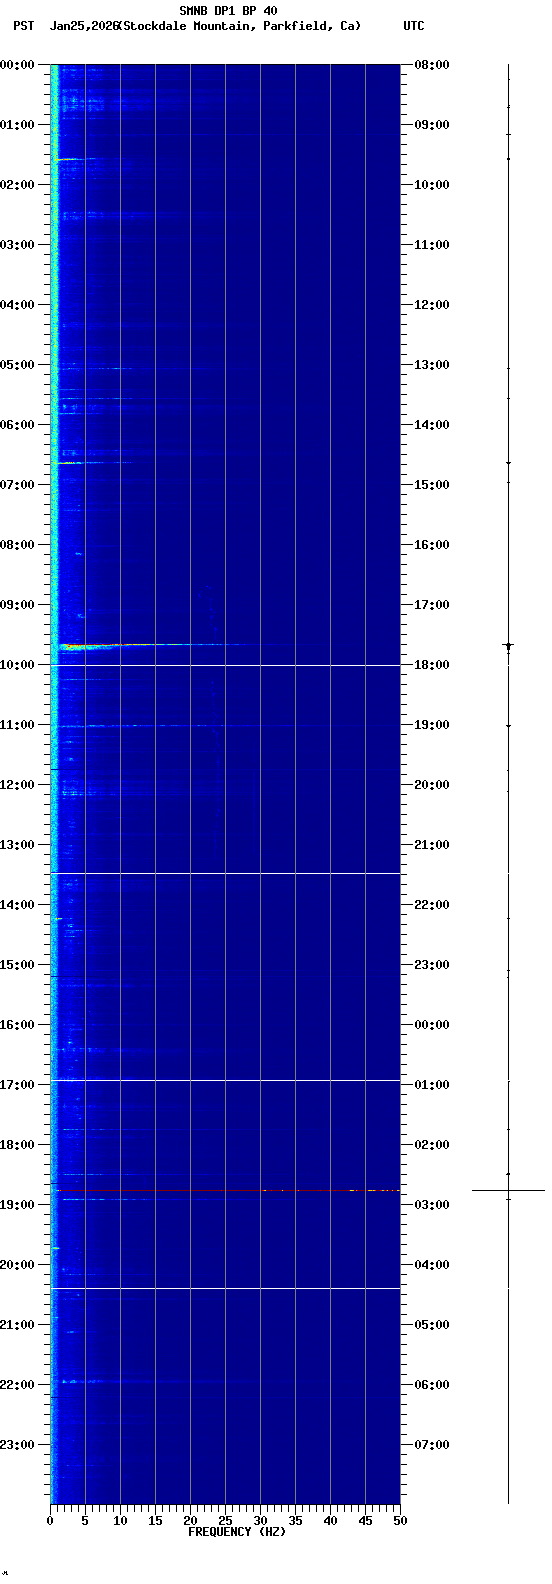The image size is (552, 1584).
Task: Click the PST 17:00 time label
Action: [18, 1085]
